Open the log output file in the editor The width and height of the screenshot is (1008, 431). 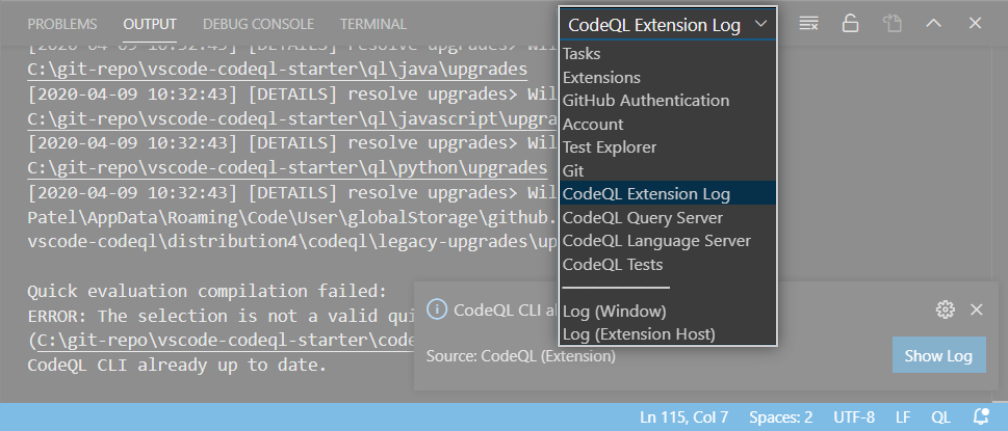pyautogui.click(x=892, y=24)
